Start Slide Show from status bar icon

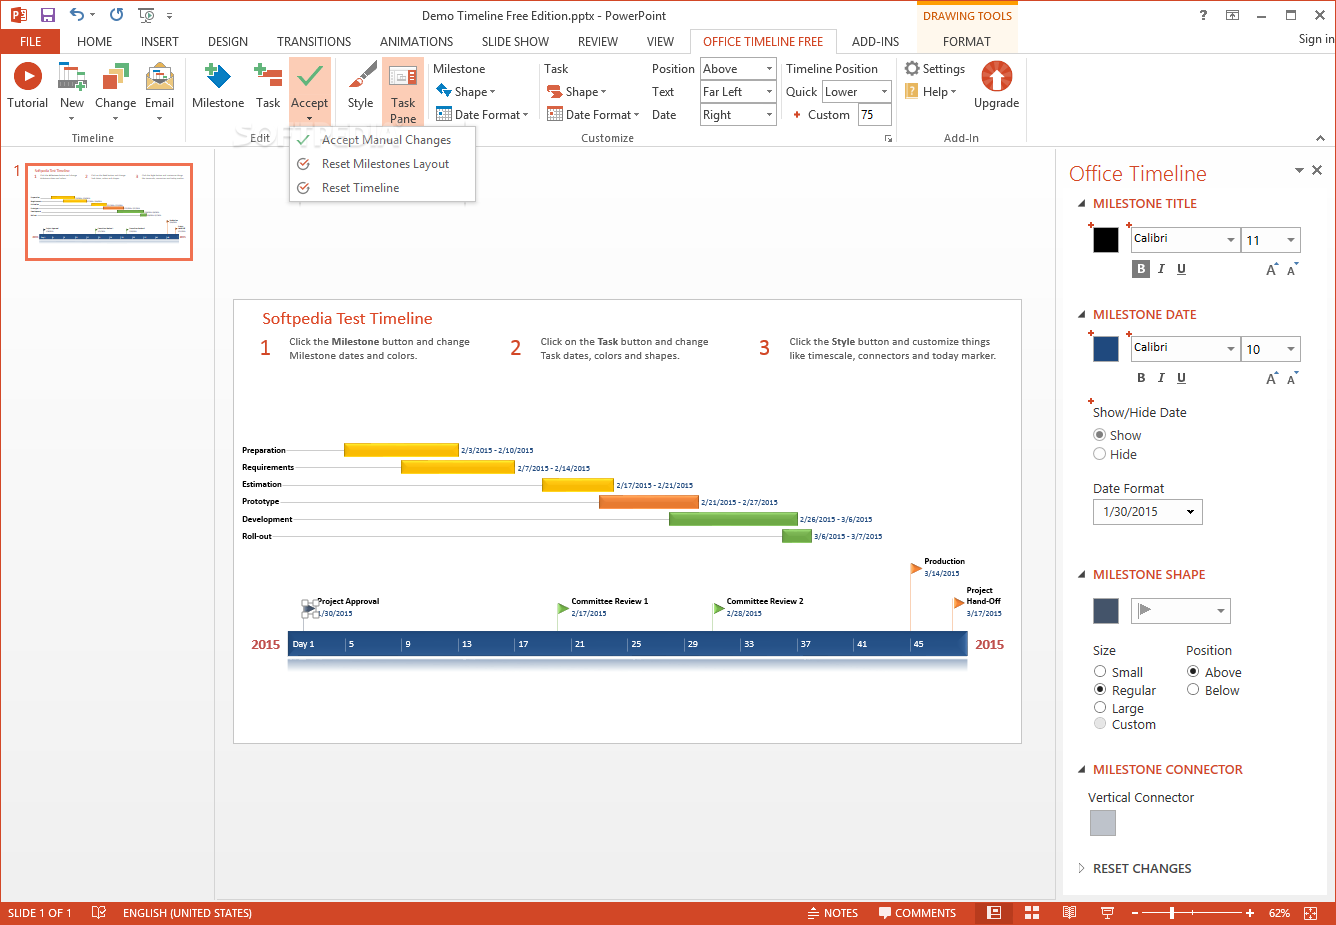[1107, 913]
